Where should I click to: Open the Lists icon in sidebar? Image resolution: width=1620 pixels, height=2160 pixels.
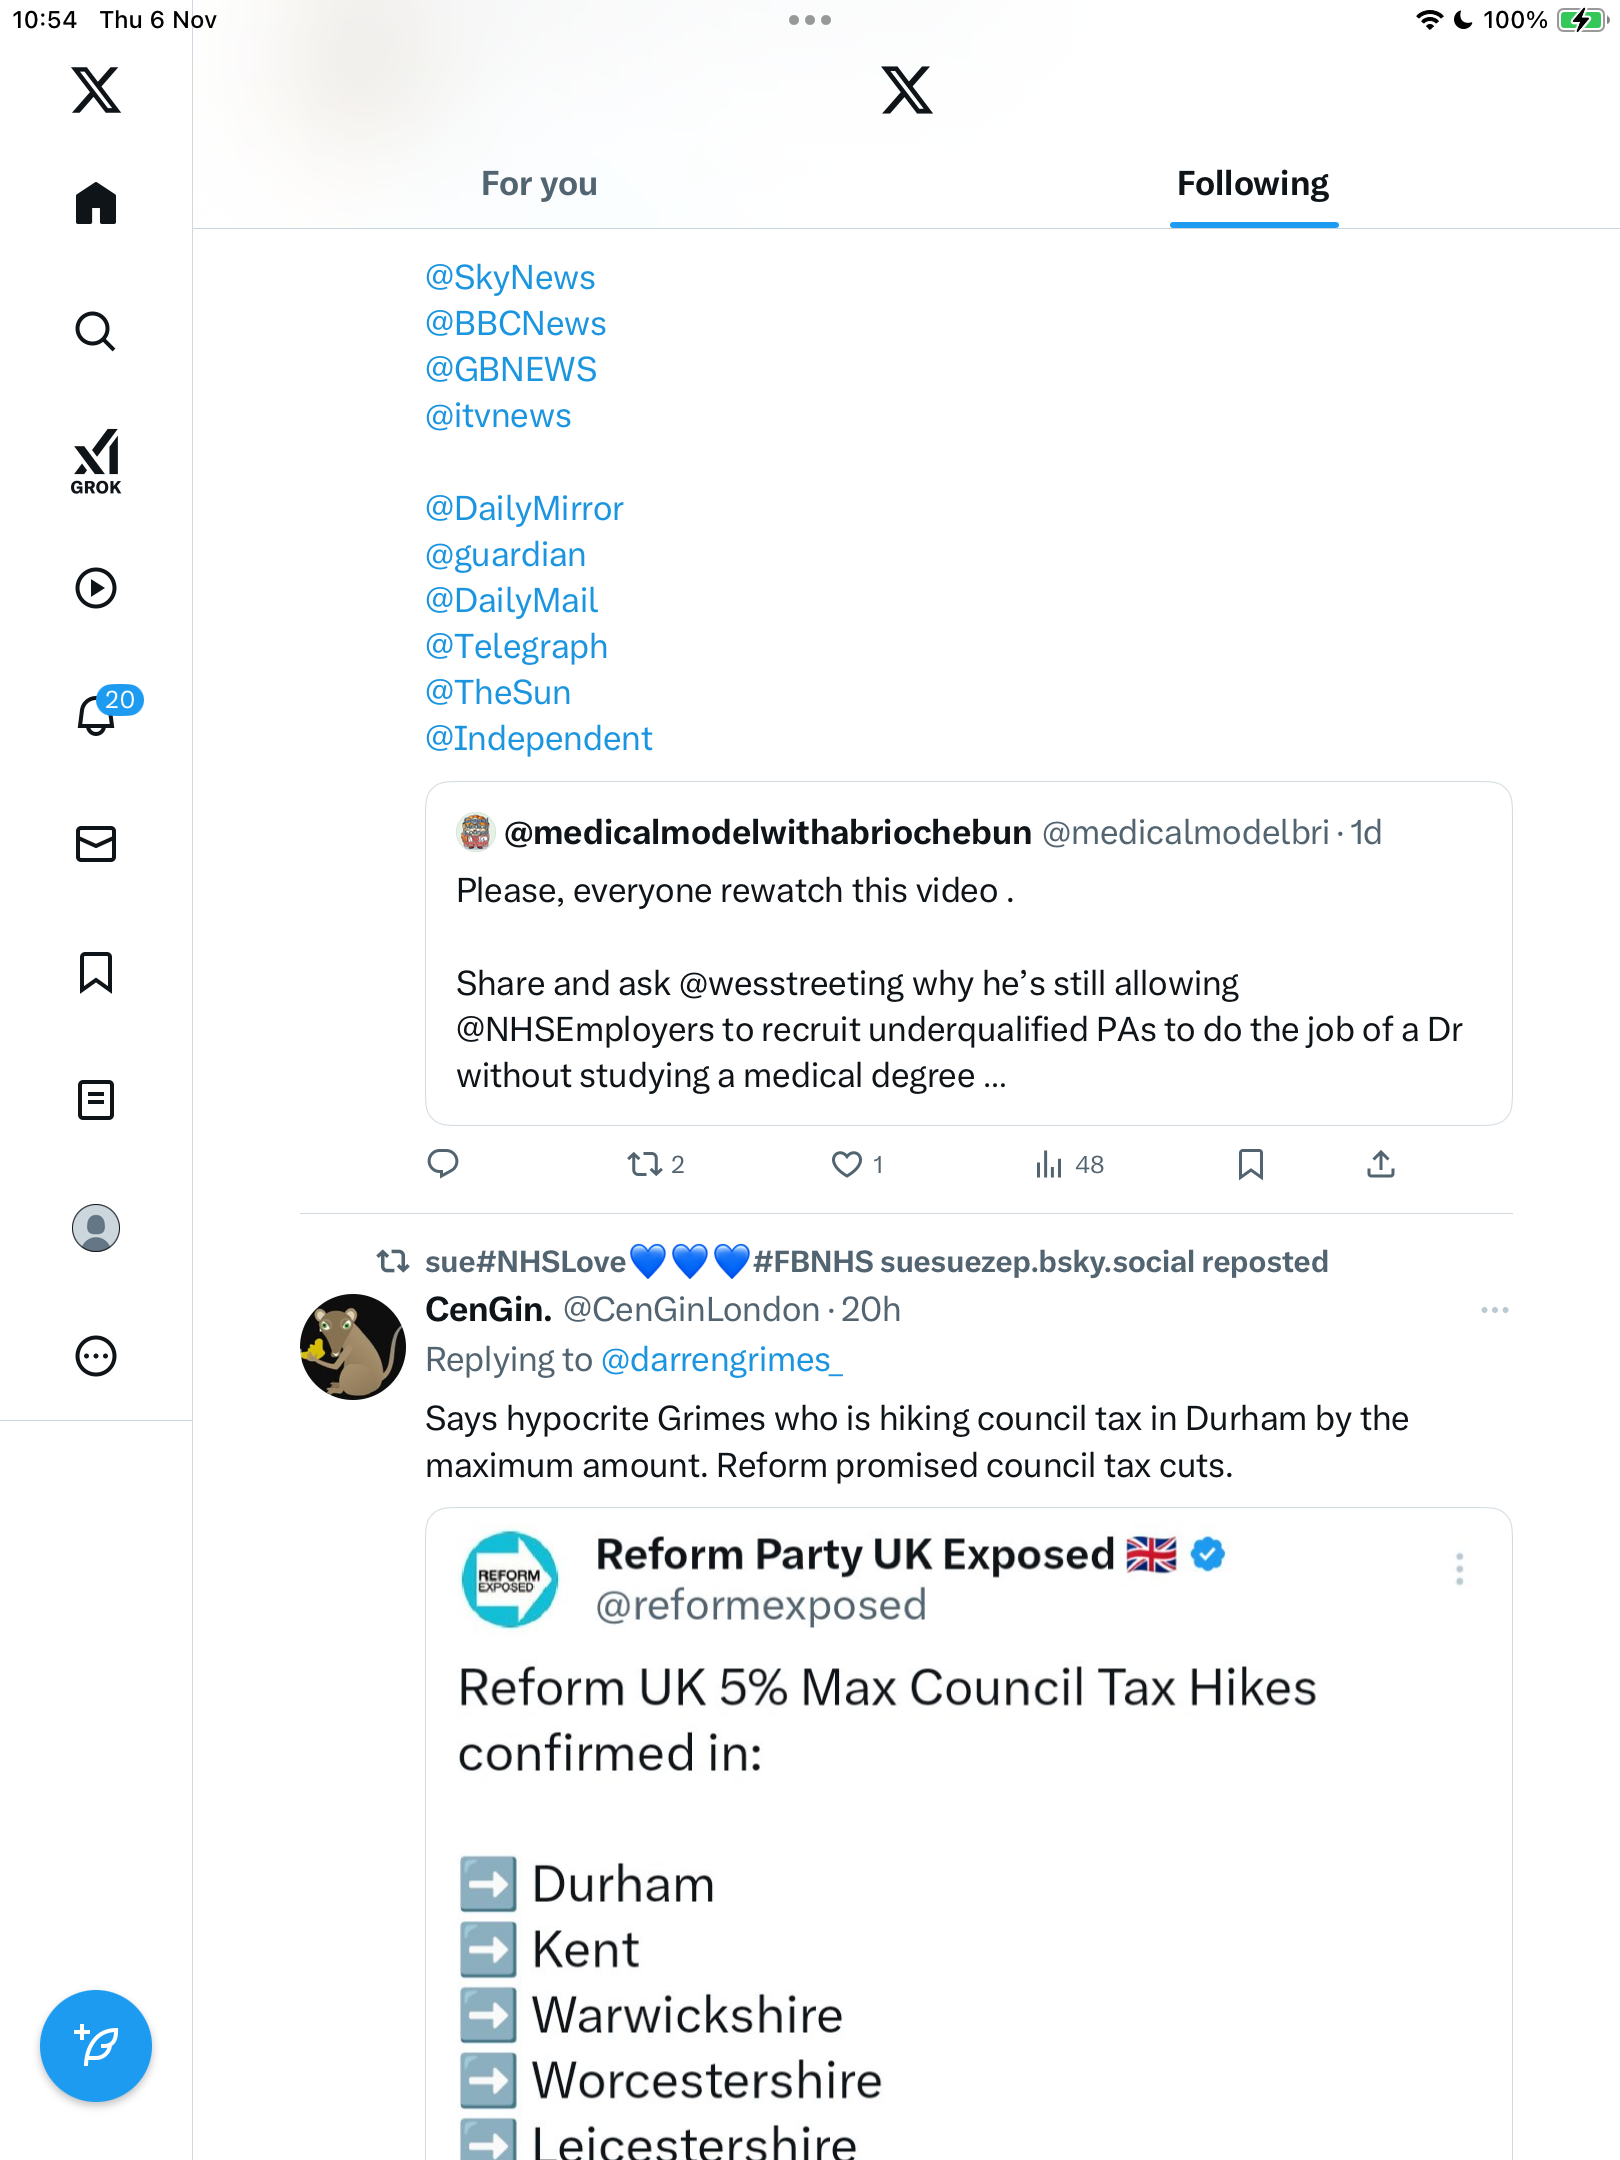point(96,1100)
